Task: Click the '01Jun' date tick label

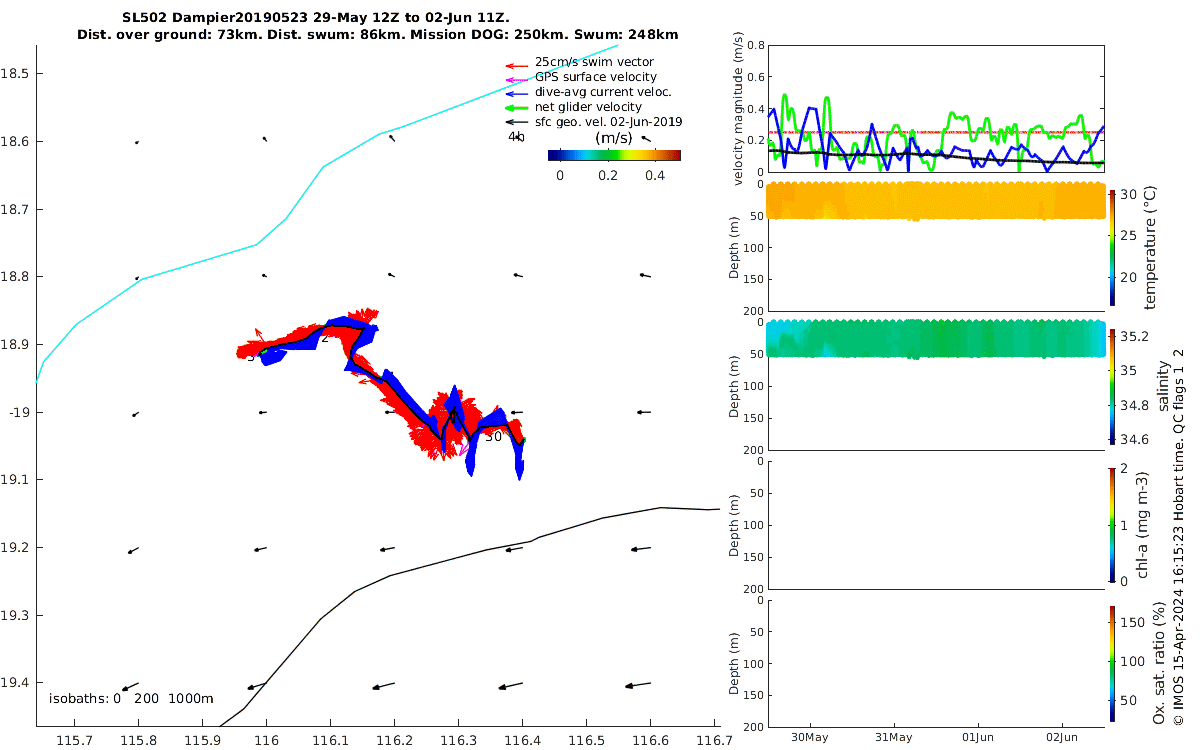Action: point(978,738)
